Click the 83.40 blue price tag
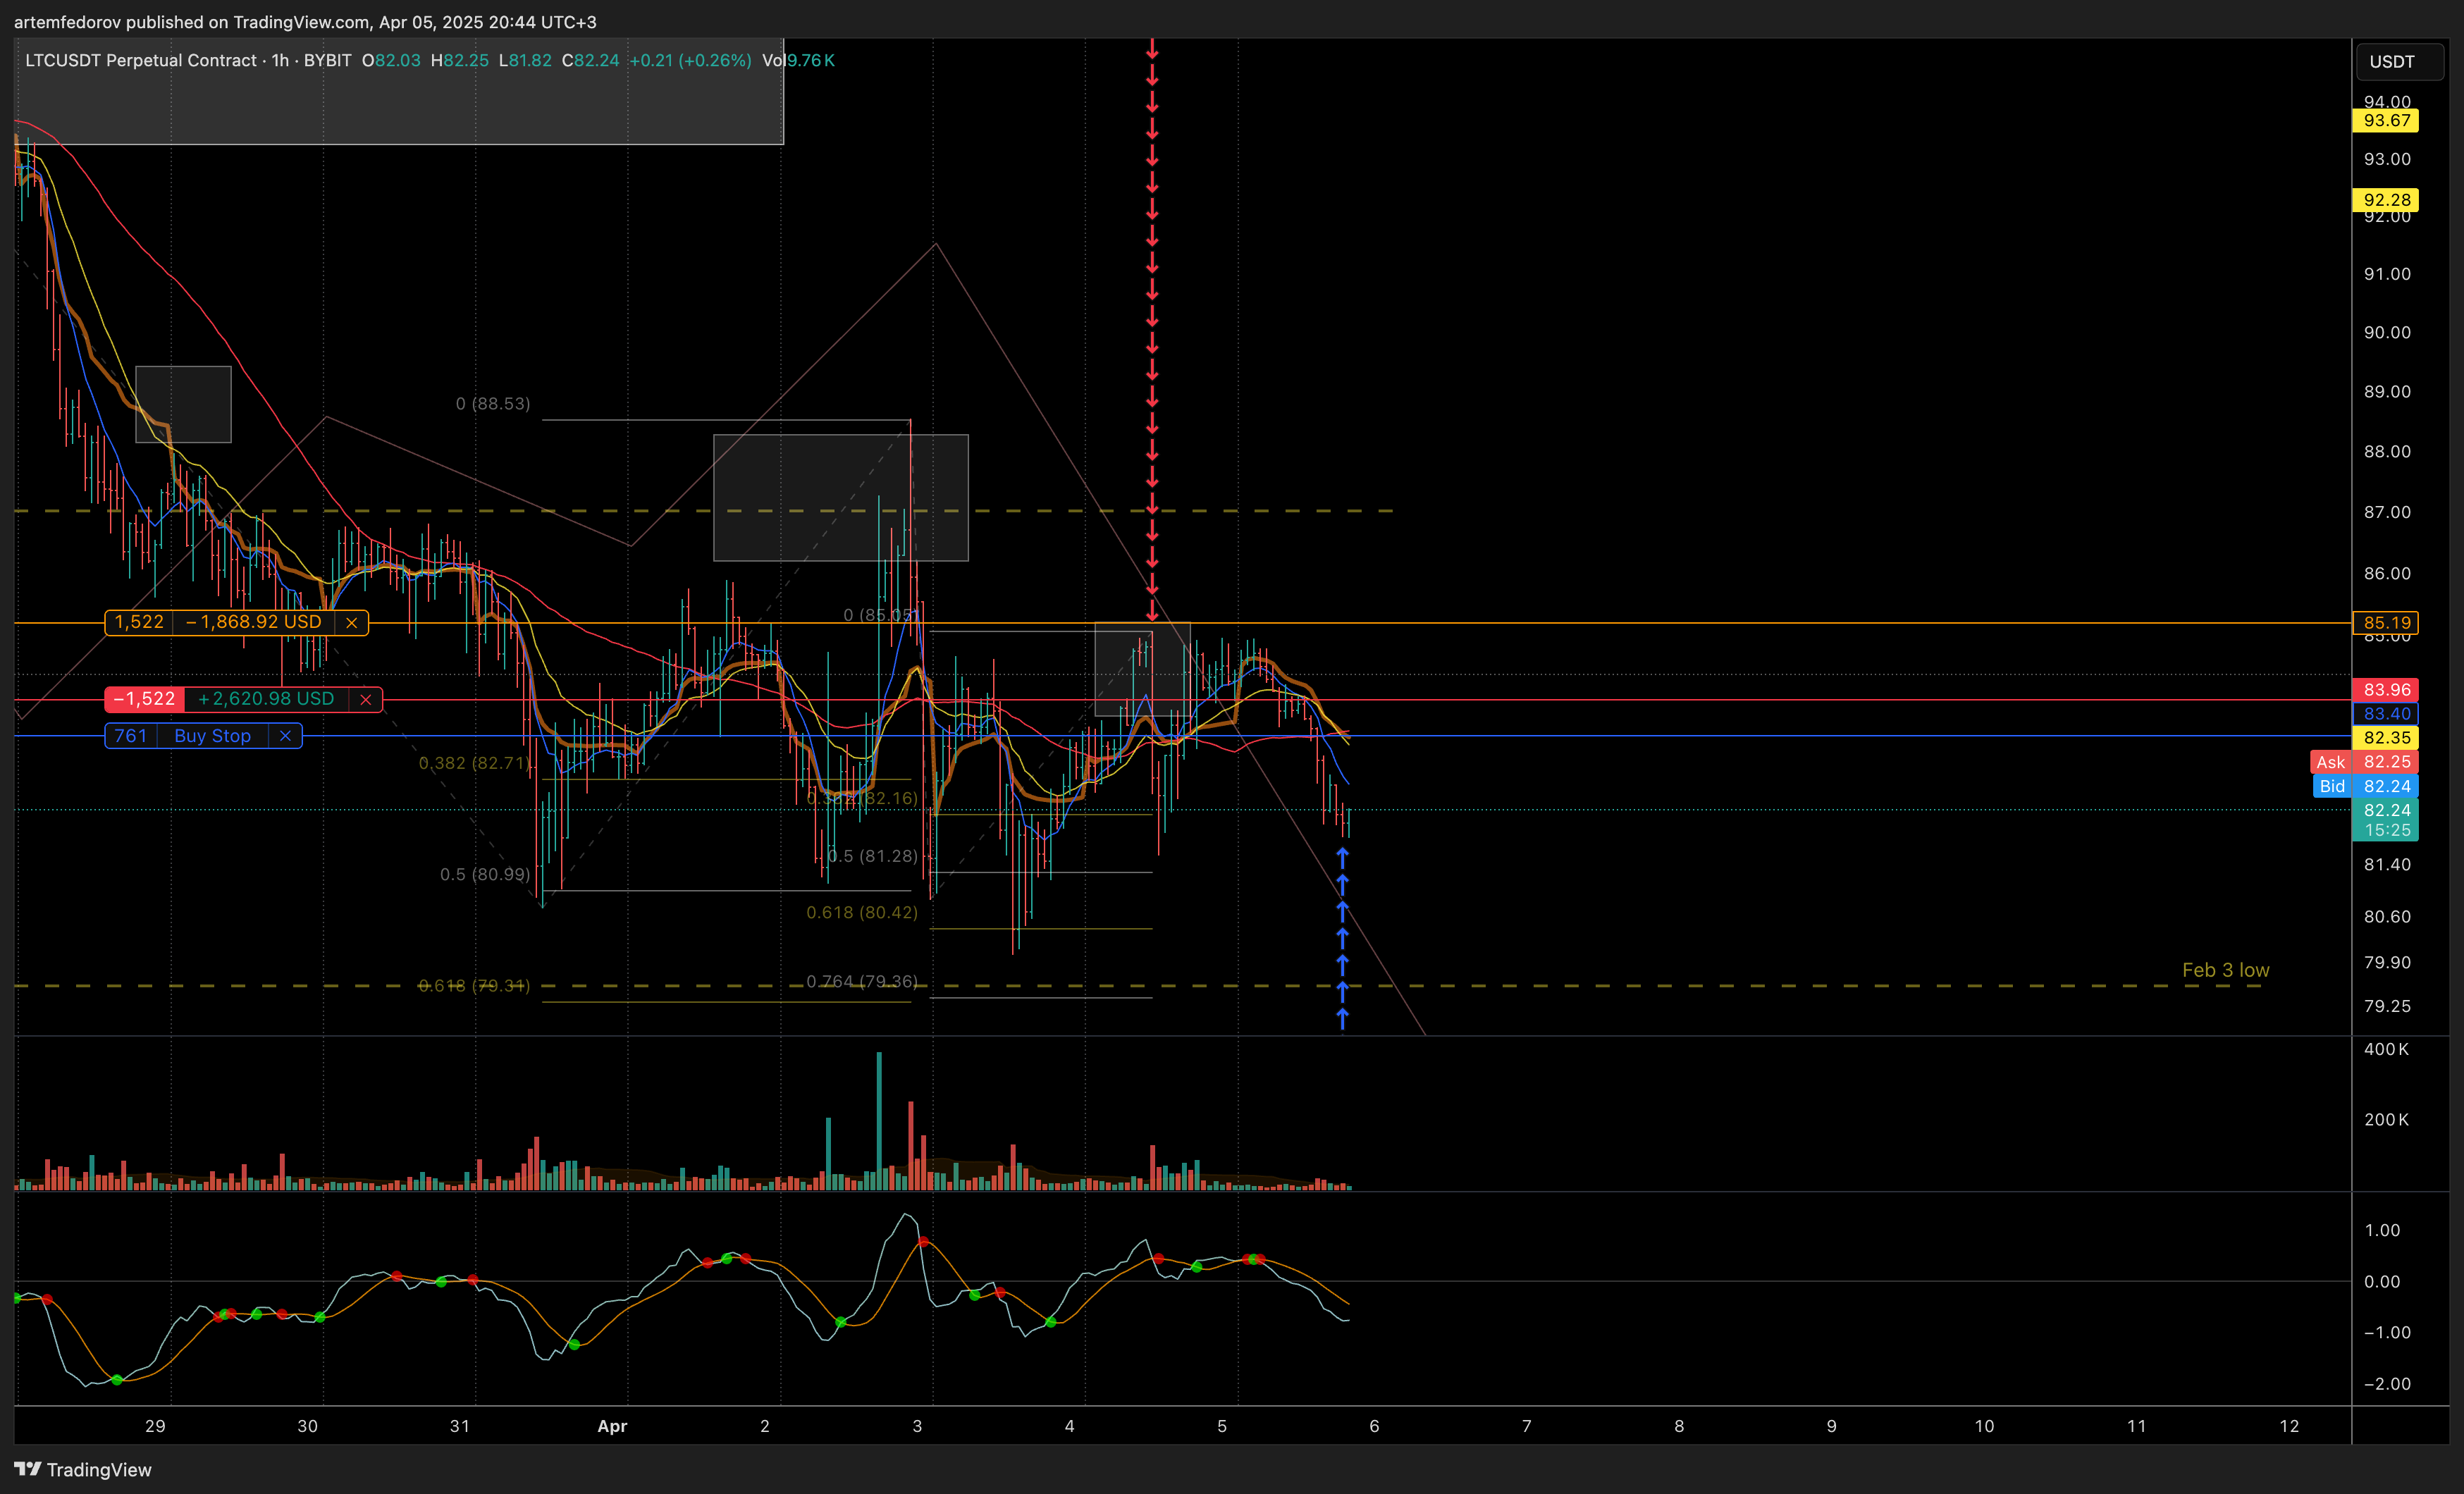2464x1494 pixels. tap(2385, 714)
